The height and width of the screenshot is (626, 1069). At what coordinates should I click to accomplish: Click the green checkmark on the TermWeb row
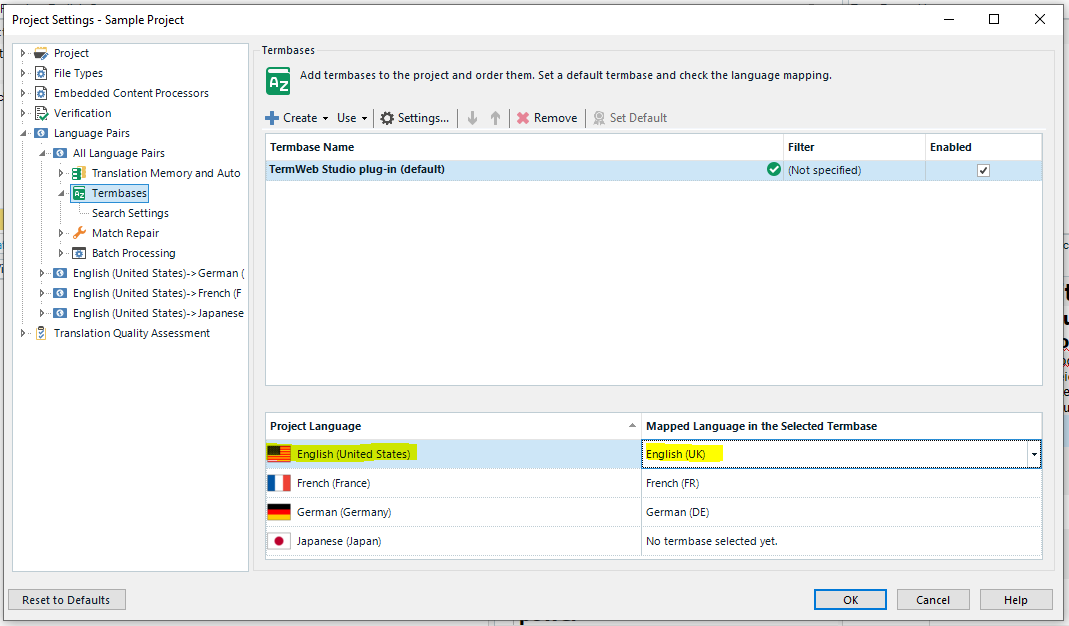(x=773, y=169)
